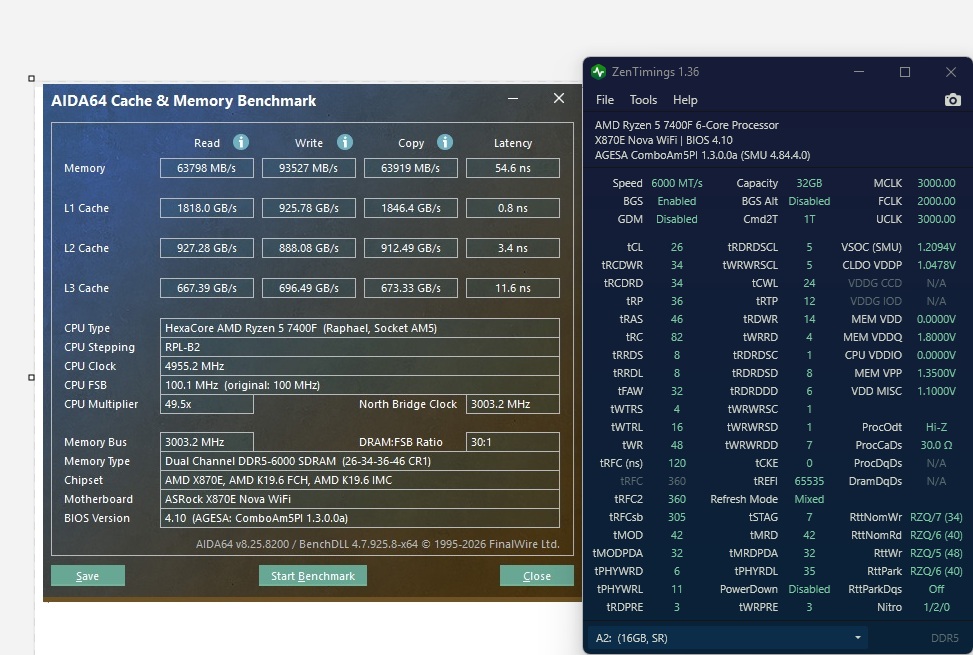The width and height of the screenshot is (973, 655).
Task: Click the Cmd2T value 1T
Action: coord(809,219)
